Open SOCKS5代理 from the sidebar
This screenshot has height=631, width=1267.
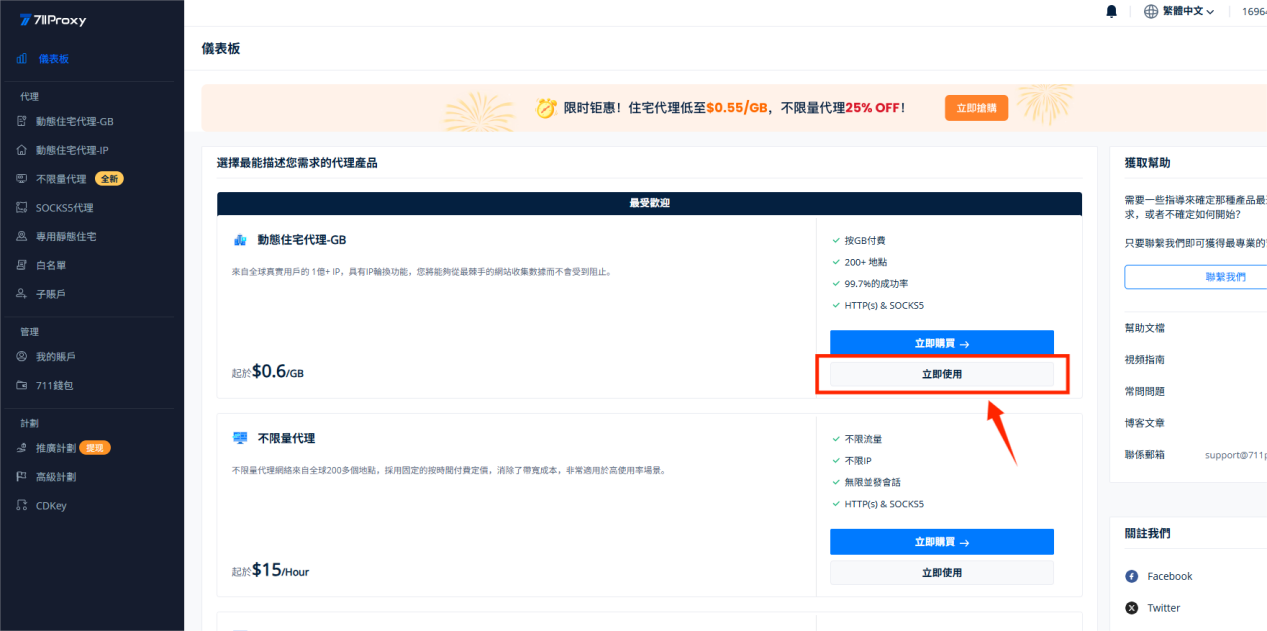click(x=64, y=208)
